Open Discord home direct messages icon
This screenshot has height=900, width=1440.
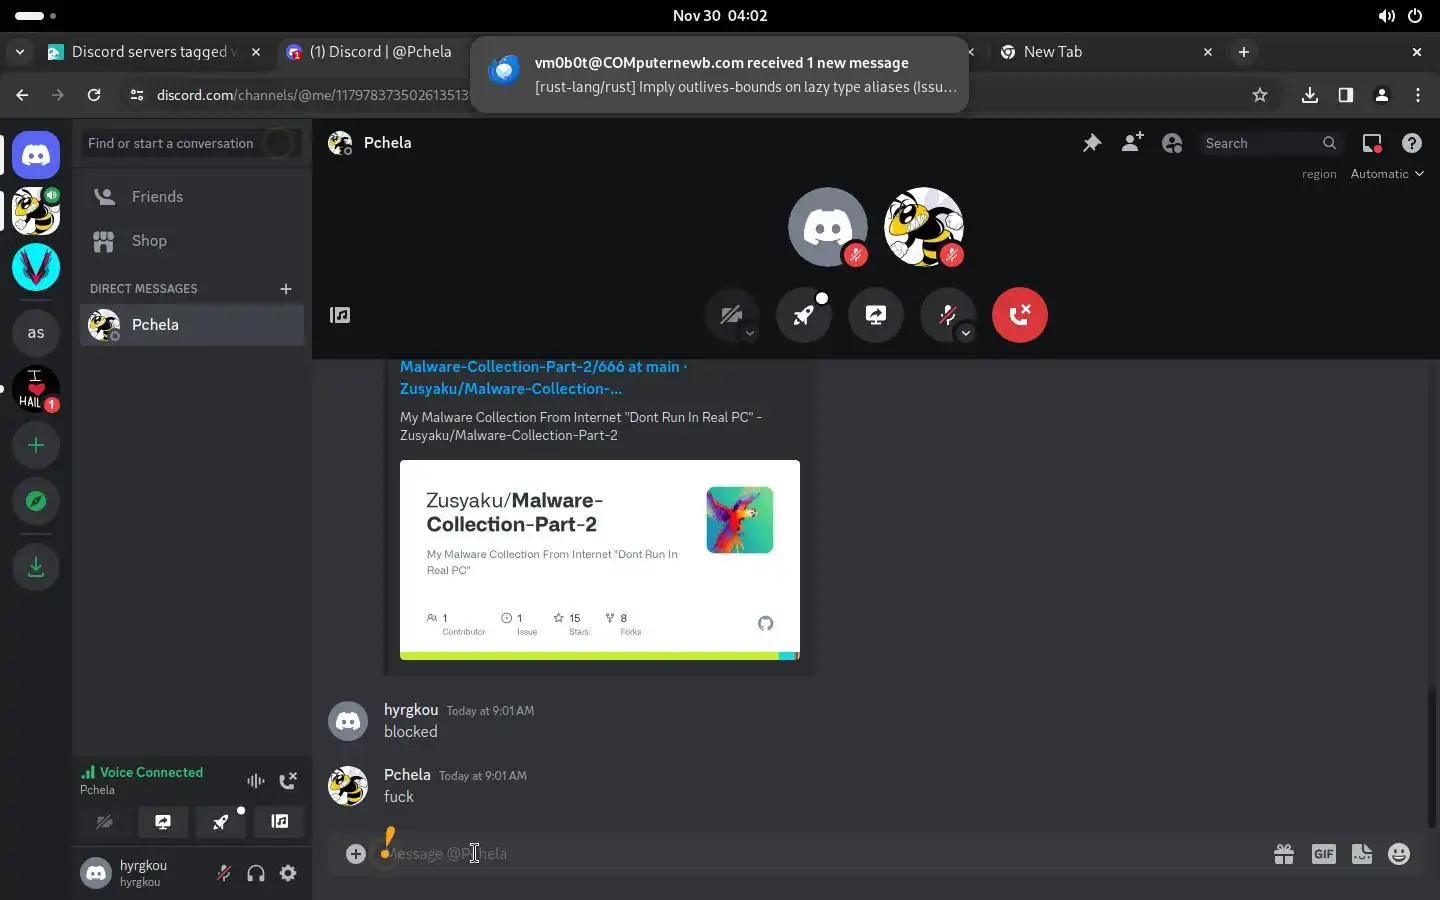(36, 155)
